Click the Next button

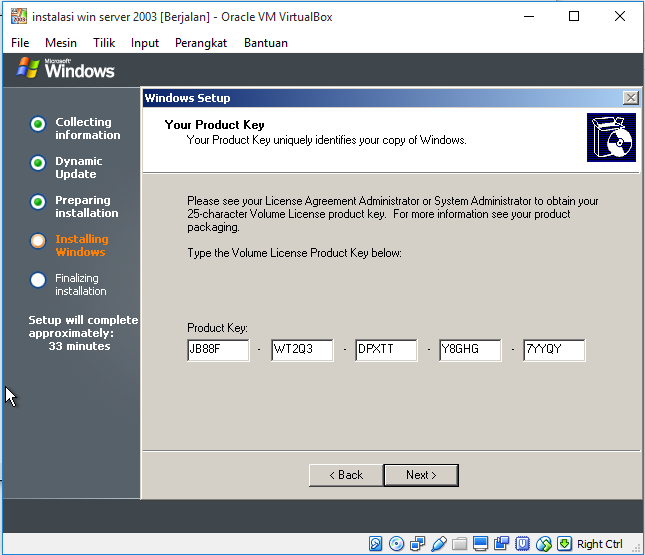click(x=421, y=475)
